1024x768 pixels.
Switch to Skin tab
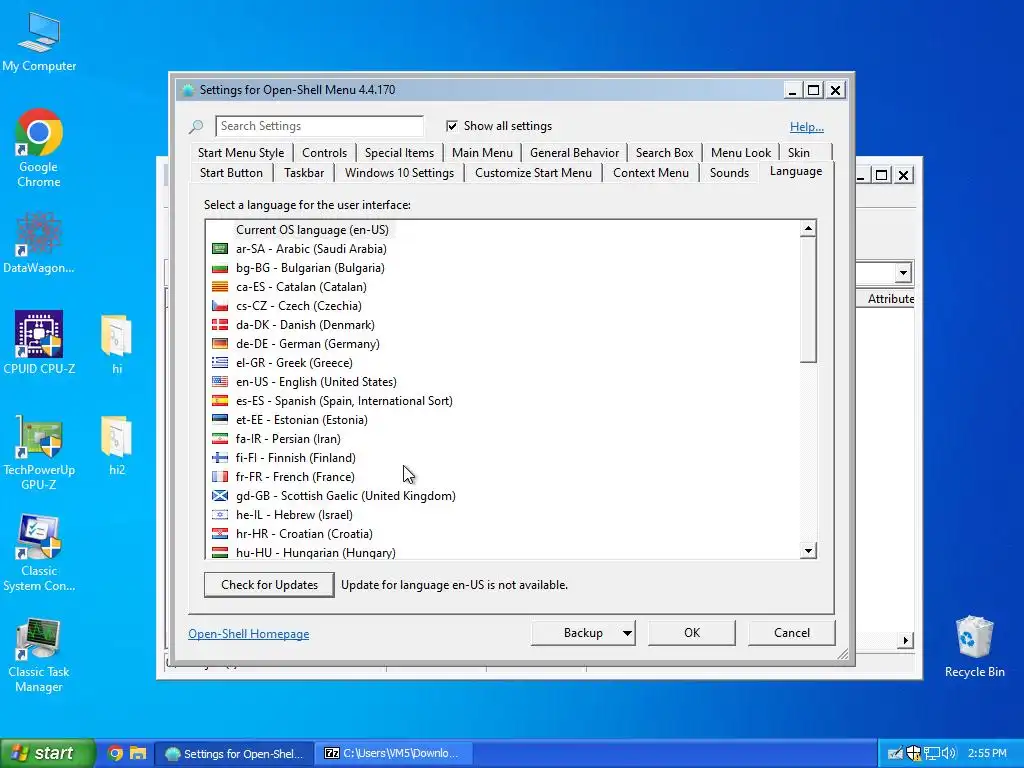798,153
